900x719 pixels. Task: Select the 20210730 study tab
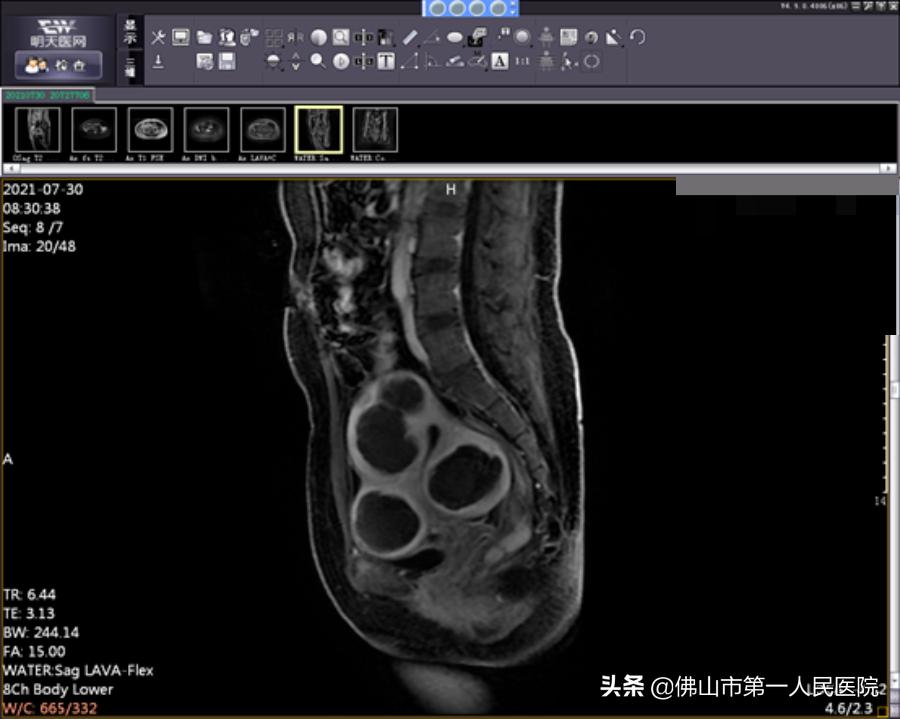[x=48, y=95]
